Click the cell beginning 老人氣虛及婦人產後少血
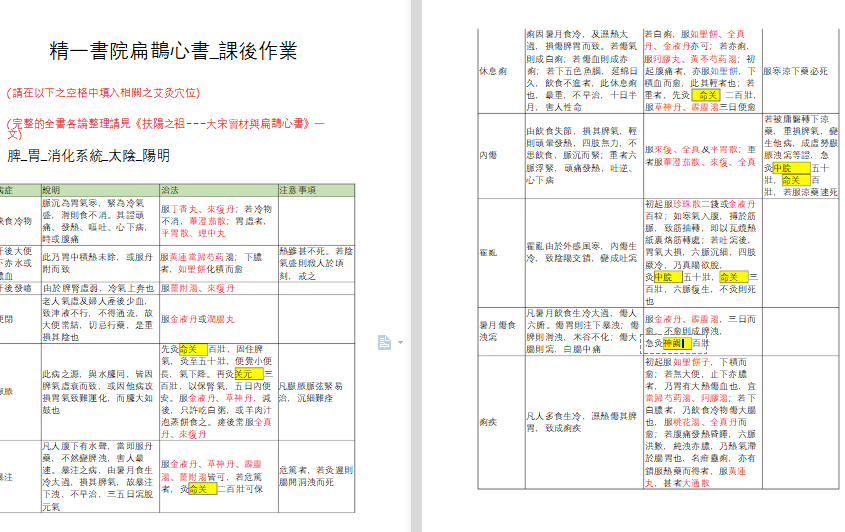 pyautogui.click(x=98, y=319)
